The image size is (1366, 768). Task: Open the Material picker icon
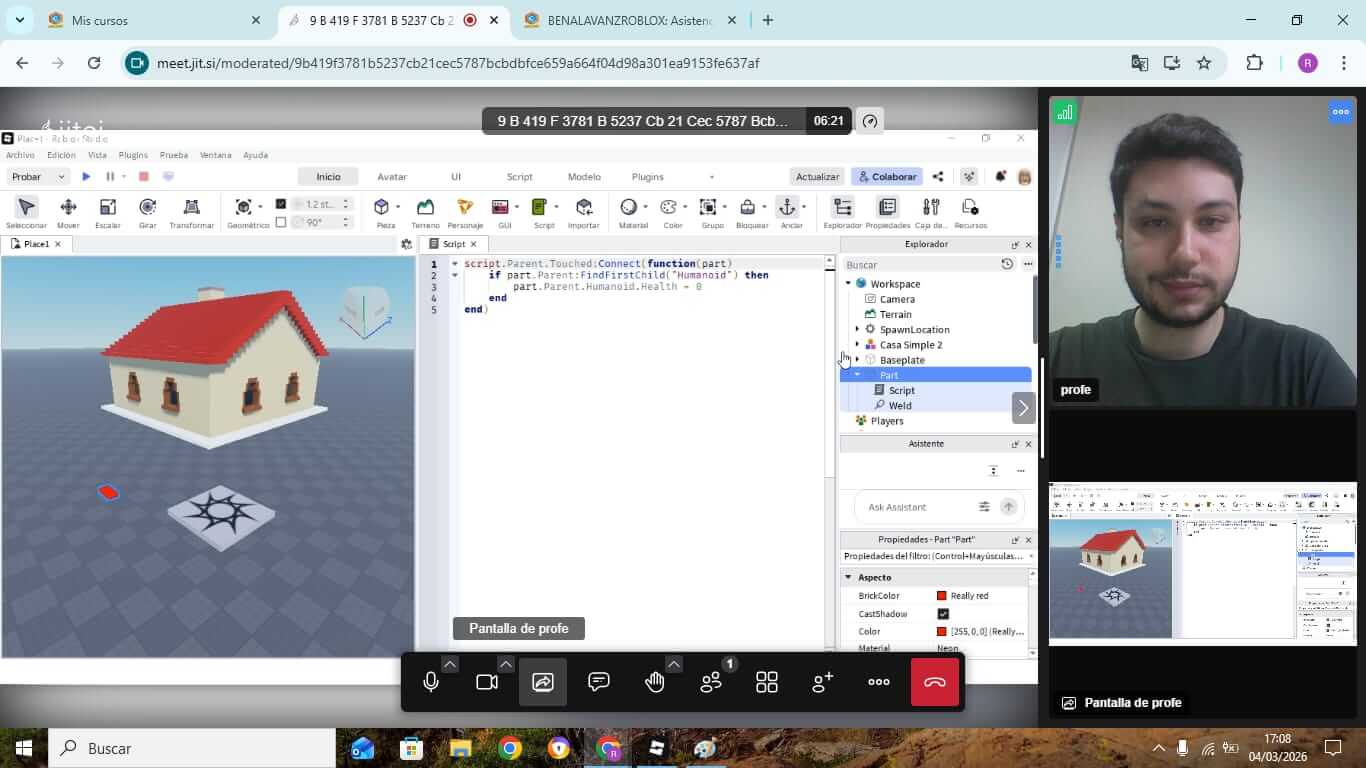click(x=628, y=207)
